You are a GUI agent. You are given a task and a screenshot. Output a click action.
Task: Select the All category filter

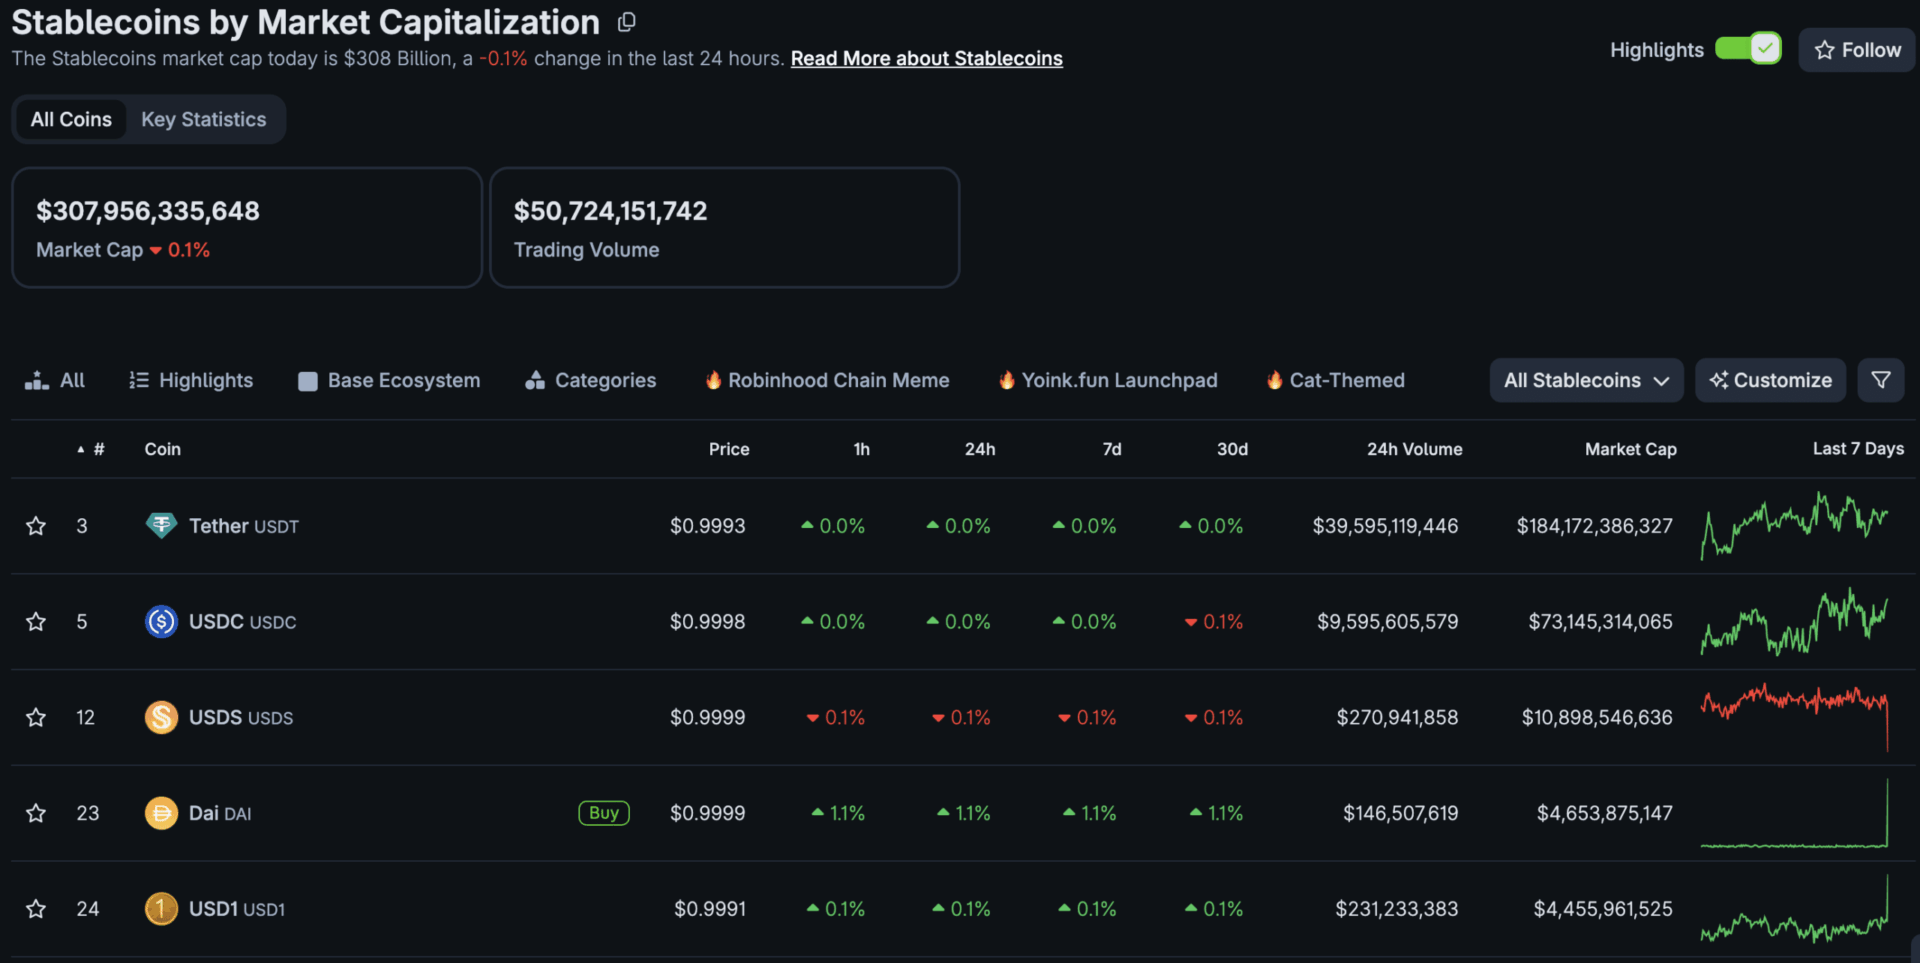pyautogui.click(x=55, y=381)
